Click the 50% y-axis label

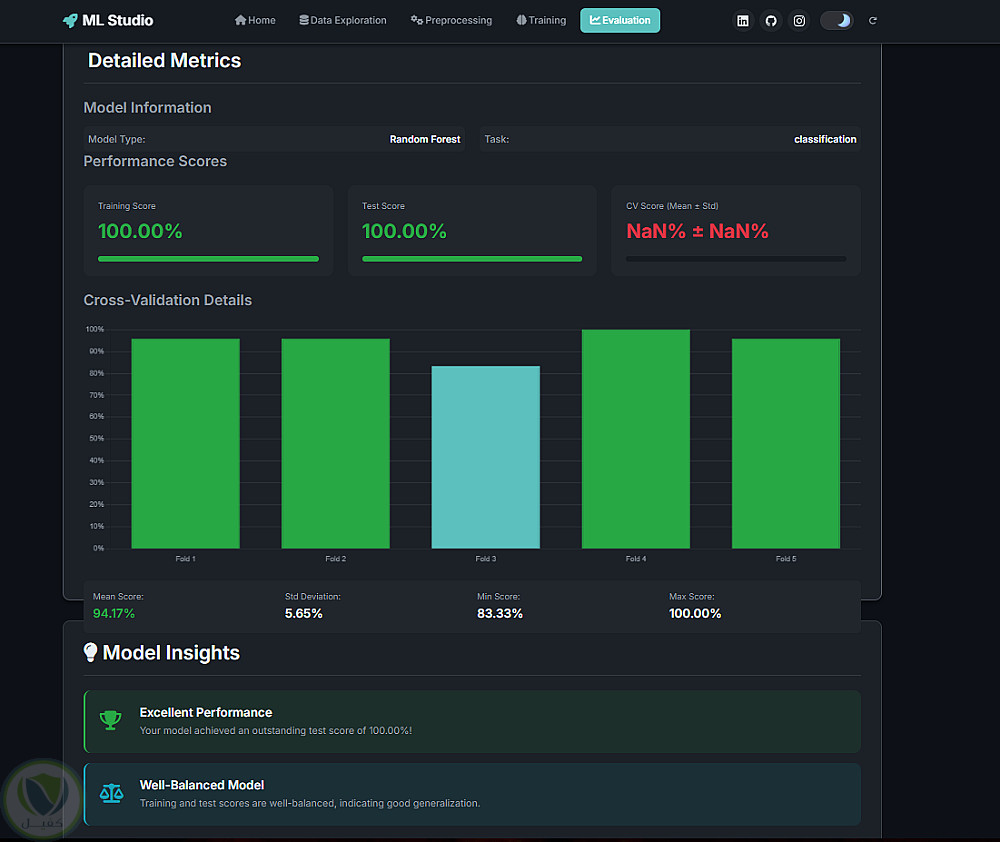pyautogui.click(x=96, y=438)
